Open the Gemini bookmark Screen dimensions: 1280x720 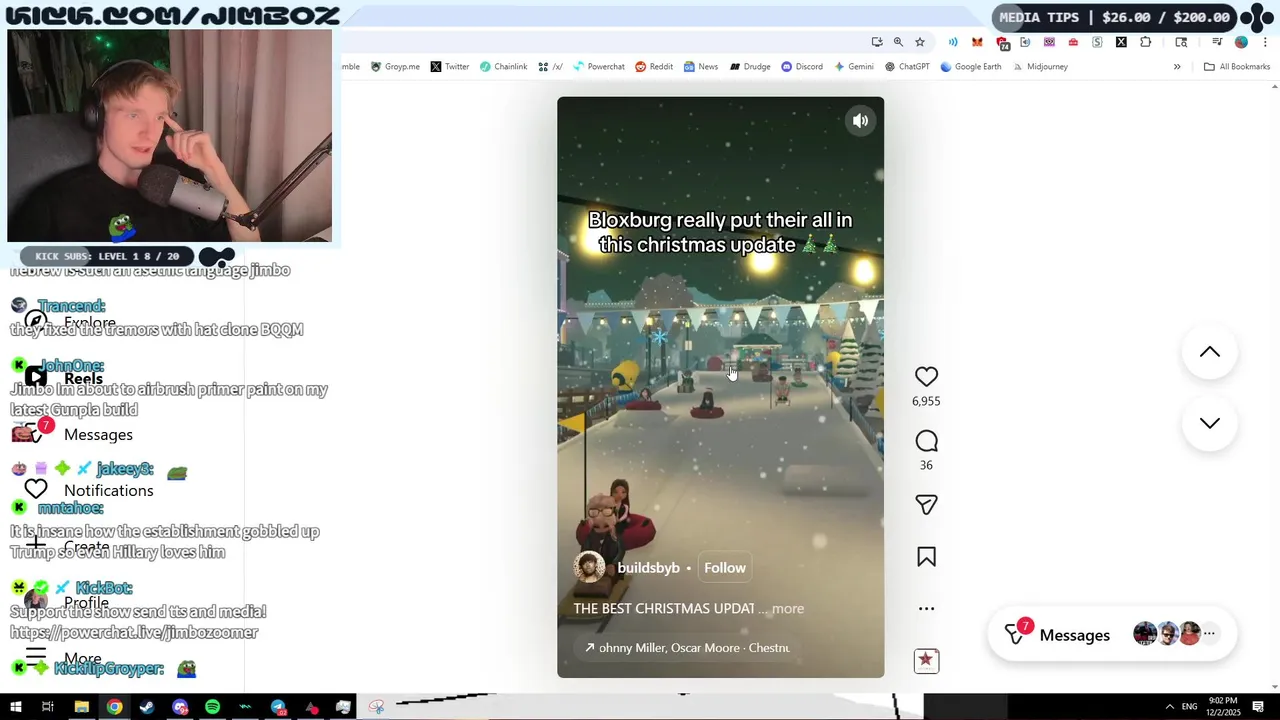(854, 67)
